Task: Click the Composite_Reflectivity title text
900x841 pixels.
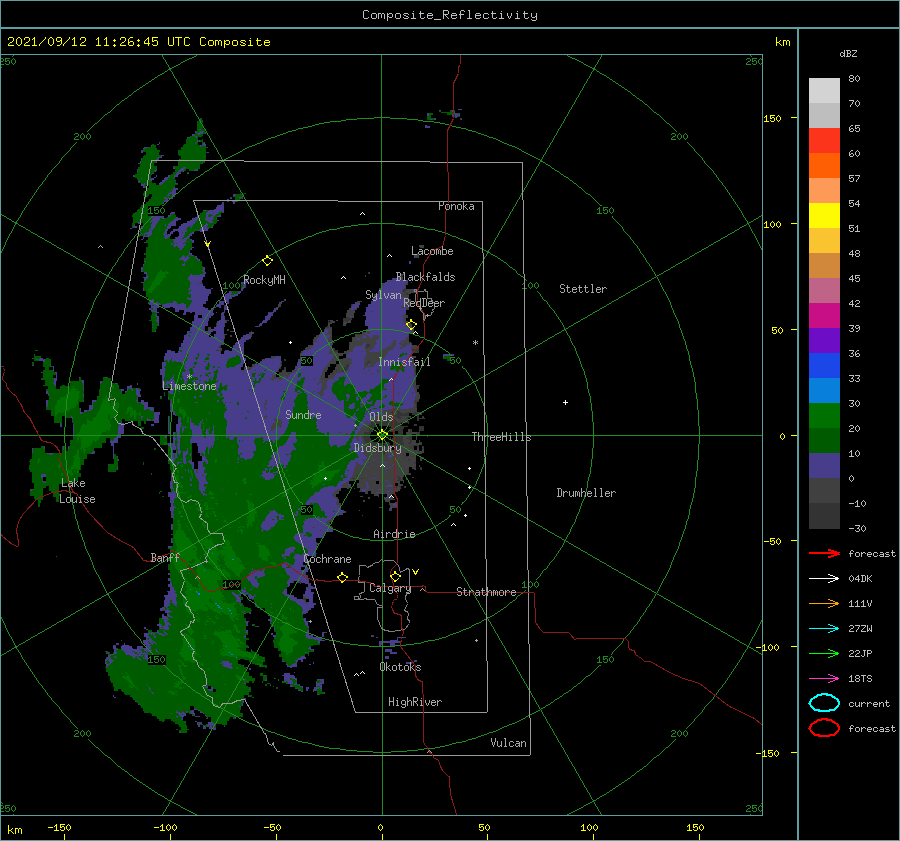Action: tap(450, 15)
